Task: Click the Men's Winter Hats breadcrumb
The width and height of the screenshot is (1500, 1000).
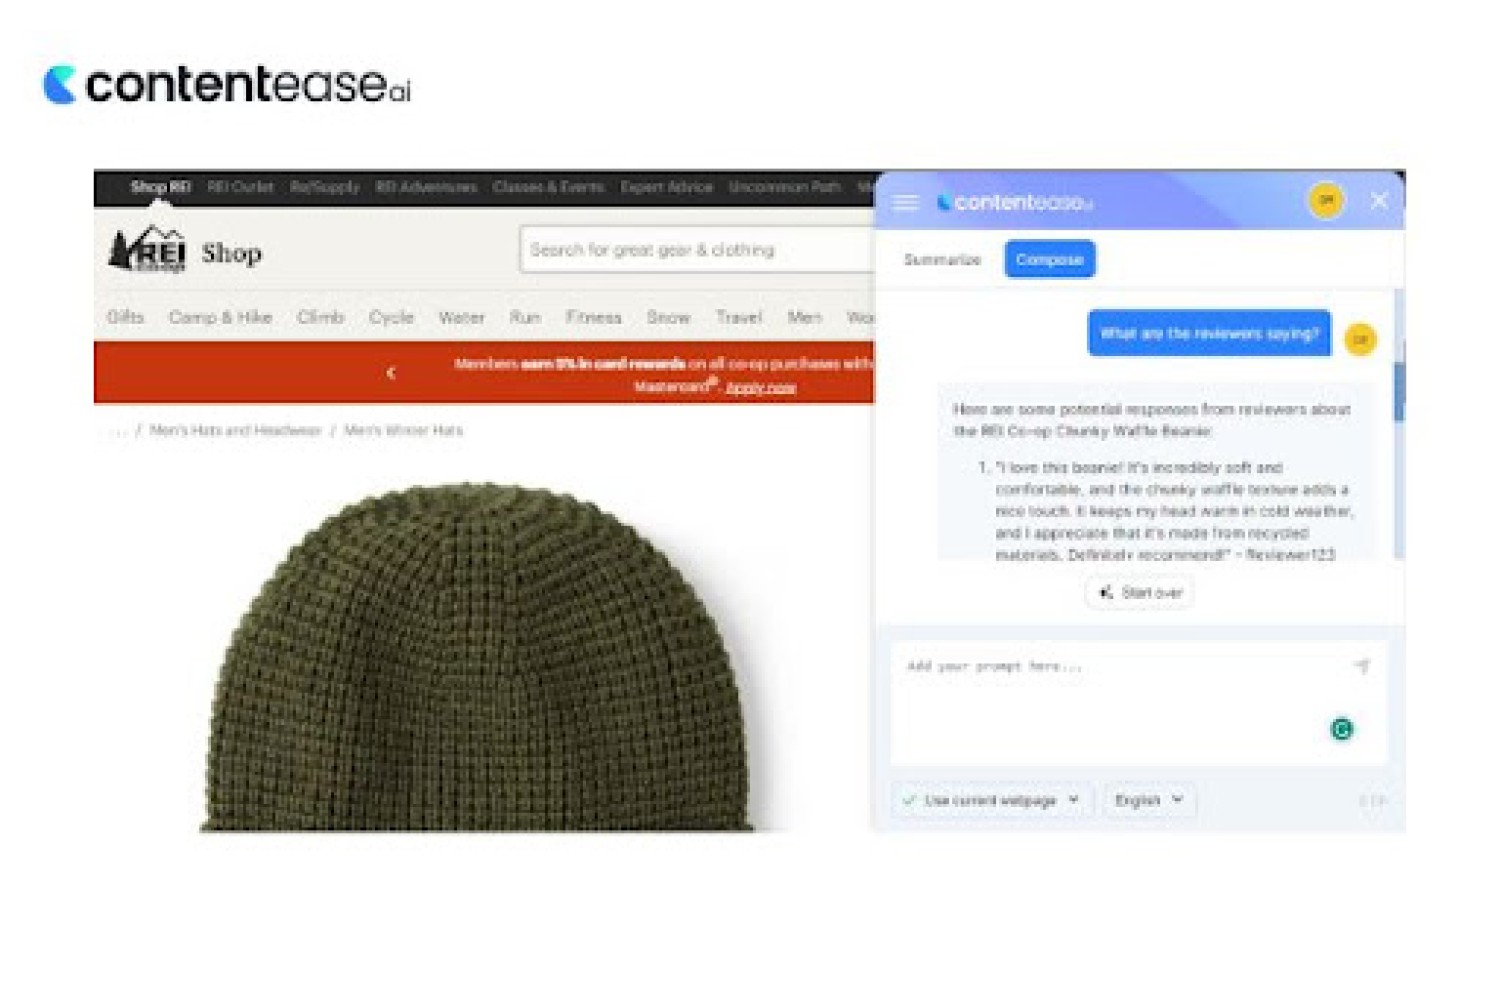Action: [403, 430]
